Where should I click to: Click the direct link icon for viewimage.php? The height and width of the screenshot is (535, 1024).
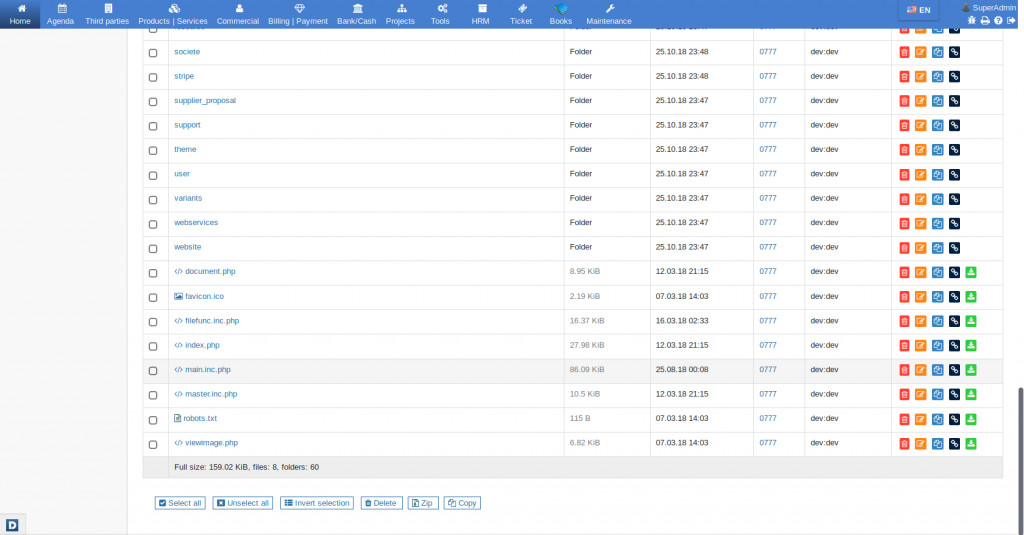pyautogui.click(x=954, y=444)
